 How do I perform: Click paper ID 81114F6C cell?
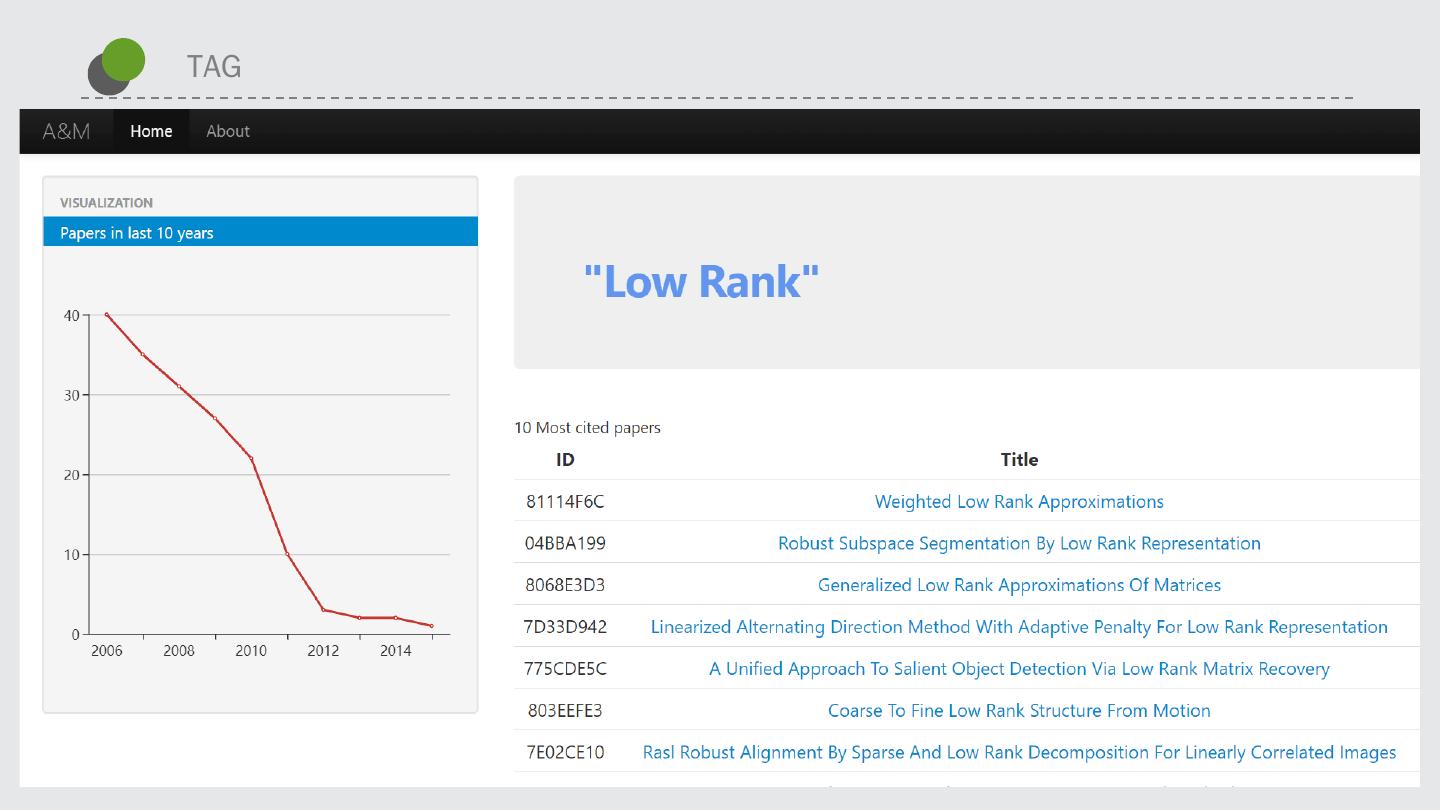click(x=565, y=502)
